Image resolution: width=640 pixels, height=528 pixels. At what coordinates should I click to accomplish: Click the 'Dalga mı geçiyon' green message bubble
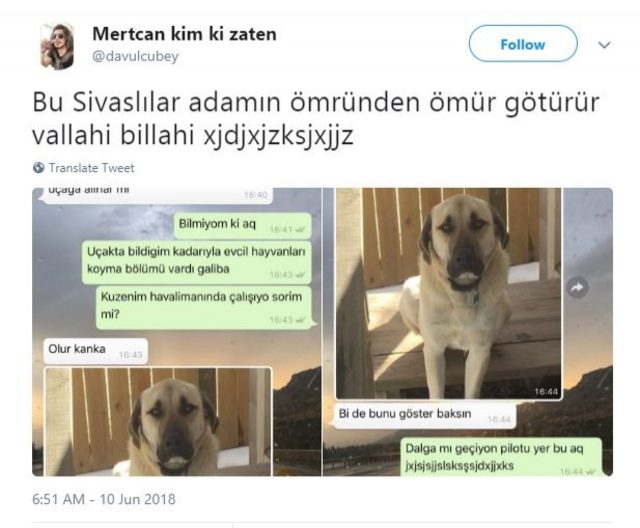(501, 457)
